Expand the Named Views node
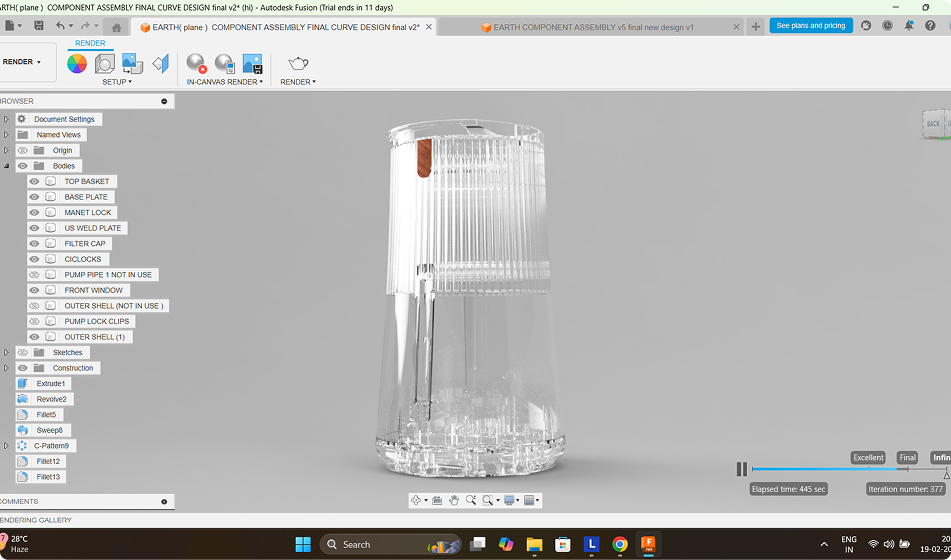This screenshot has height=560, width=951. (6, 135)
